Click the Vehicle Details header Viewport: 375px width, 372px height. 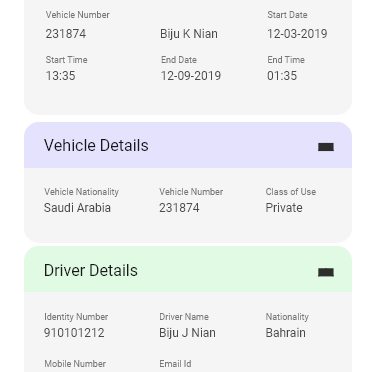coord(188,145)
